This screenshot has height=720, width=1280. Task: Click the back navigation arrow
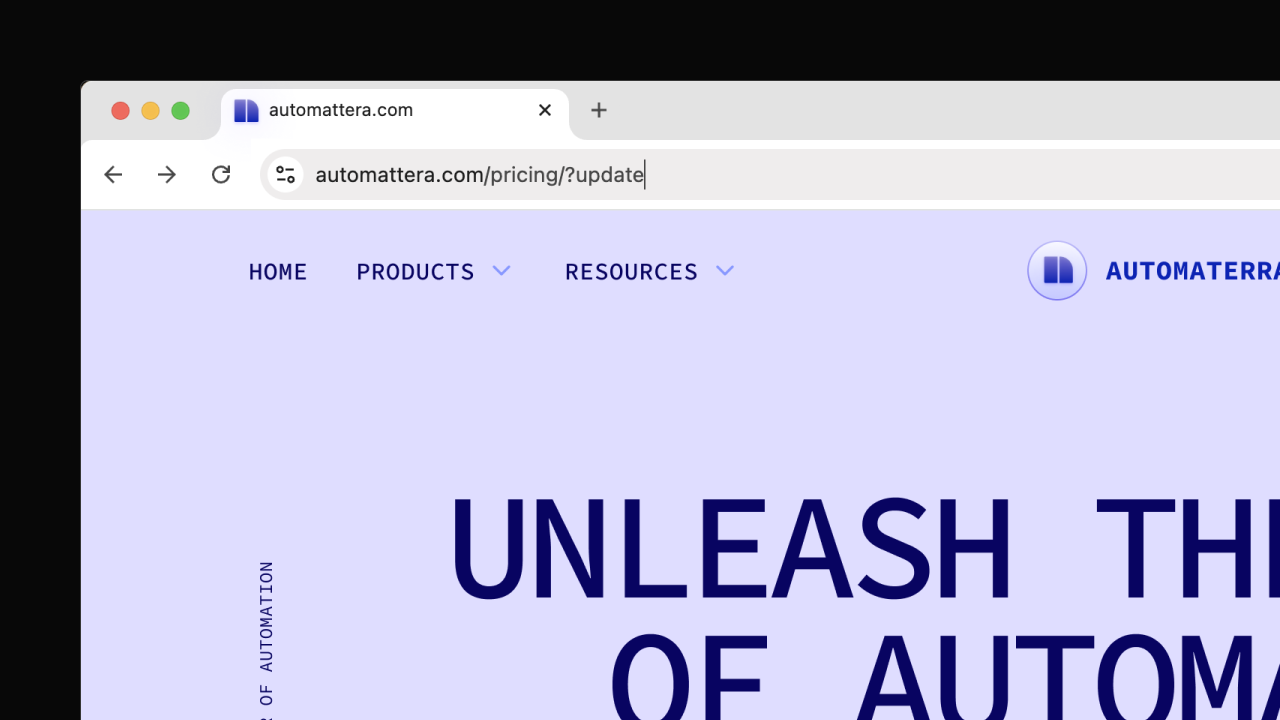(113, 174)
